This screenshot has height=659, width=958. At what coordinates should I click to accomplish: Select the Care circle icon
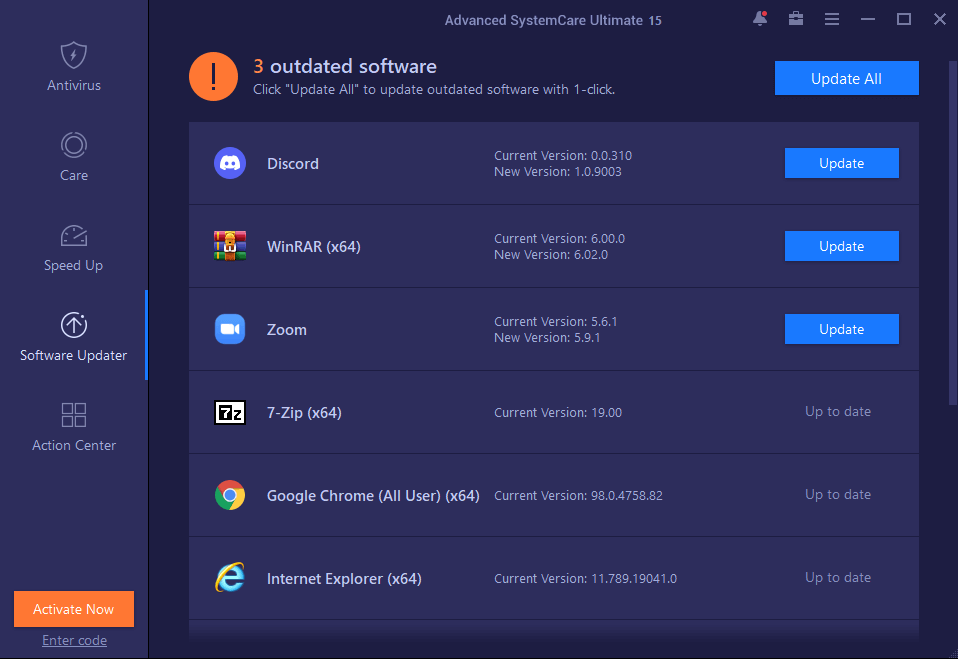73,145
